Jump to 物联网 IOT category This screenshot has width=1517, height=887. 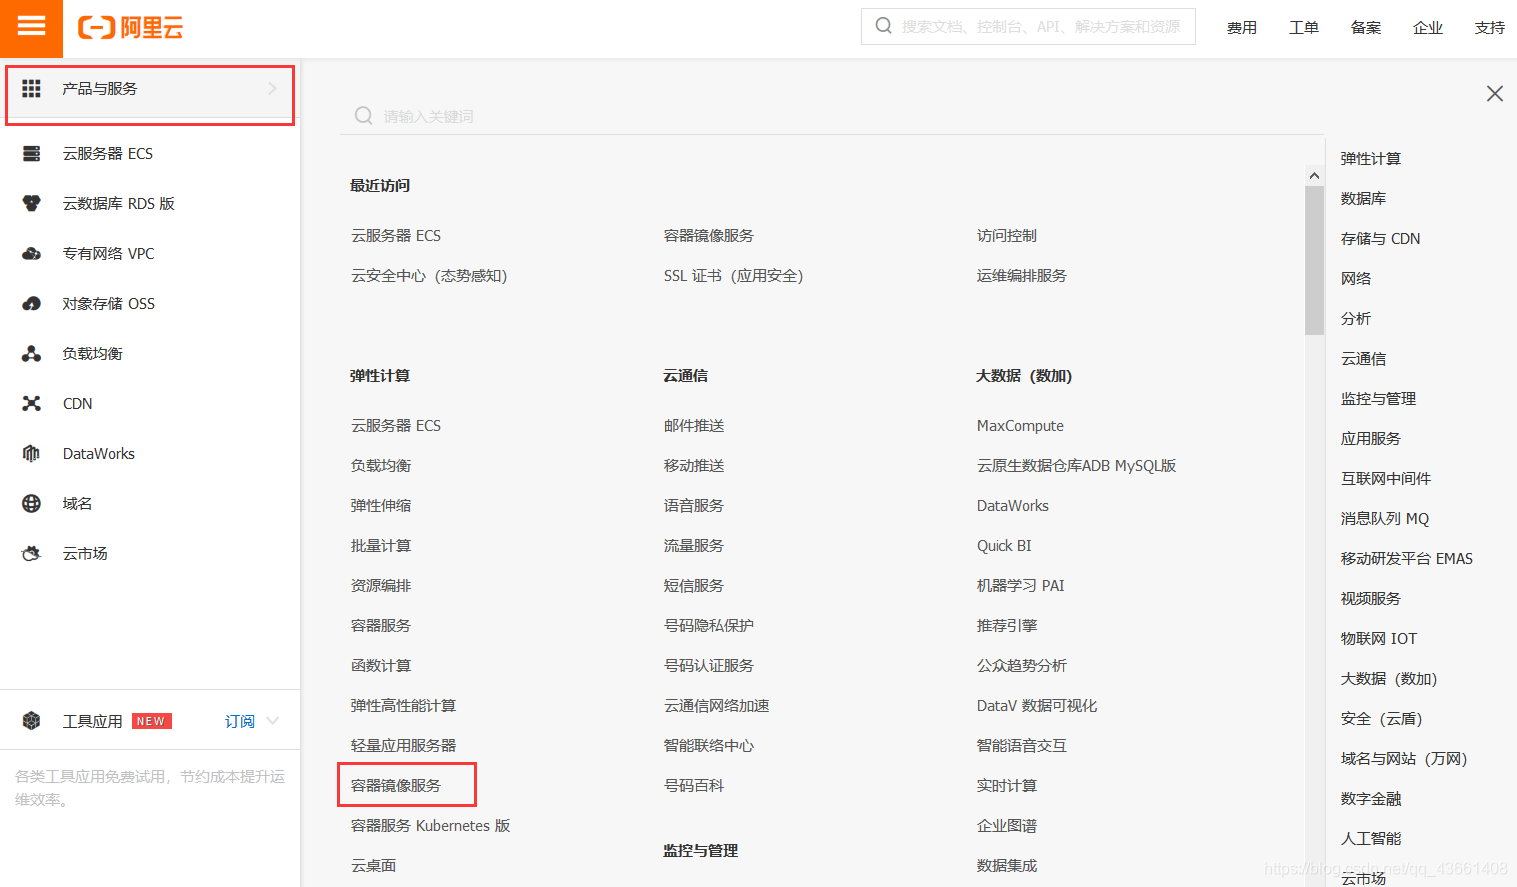click(1379, 638)
